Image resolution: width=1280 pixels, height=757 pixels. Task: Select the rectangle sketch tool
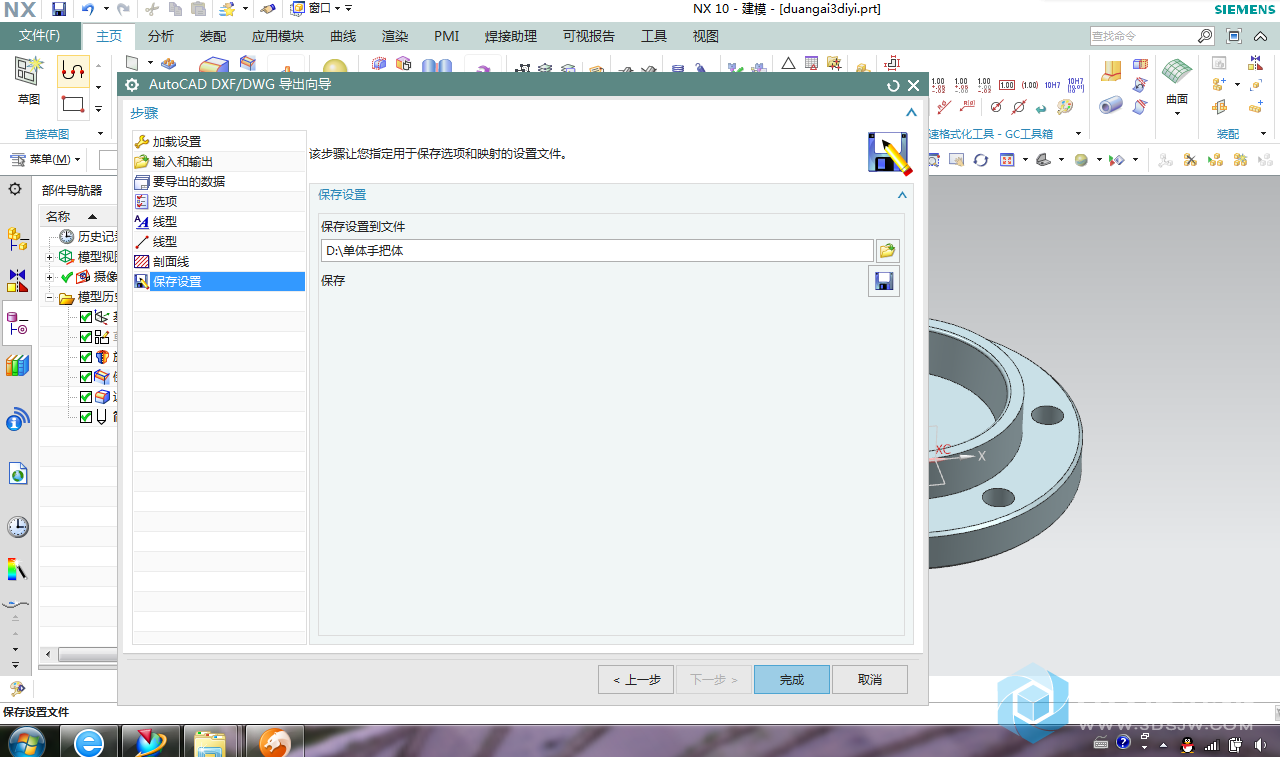(x=73, y=103)
